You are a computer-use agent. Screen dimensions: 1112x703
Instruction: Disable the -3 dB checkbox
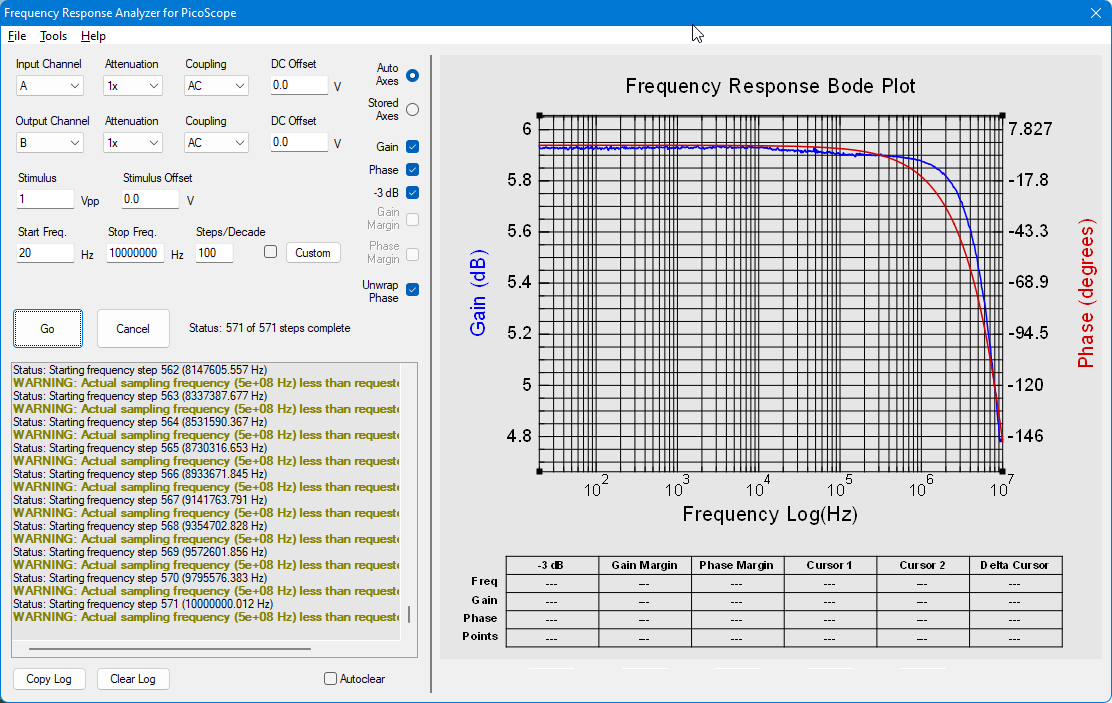[x=412, y=192]
